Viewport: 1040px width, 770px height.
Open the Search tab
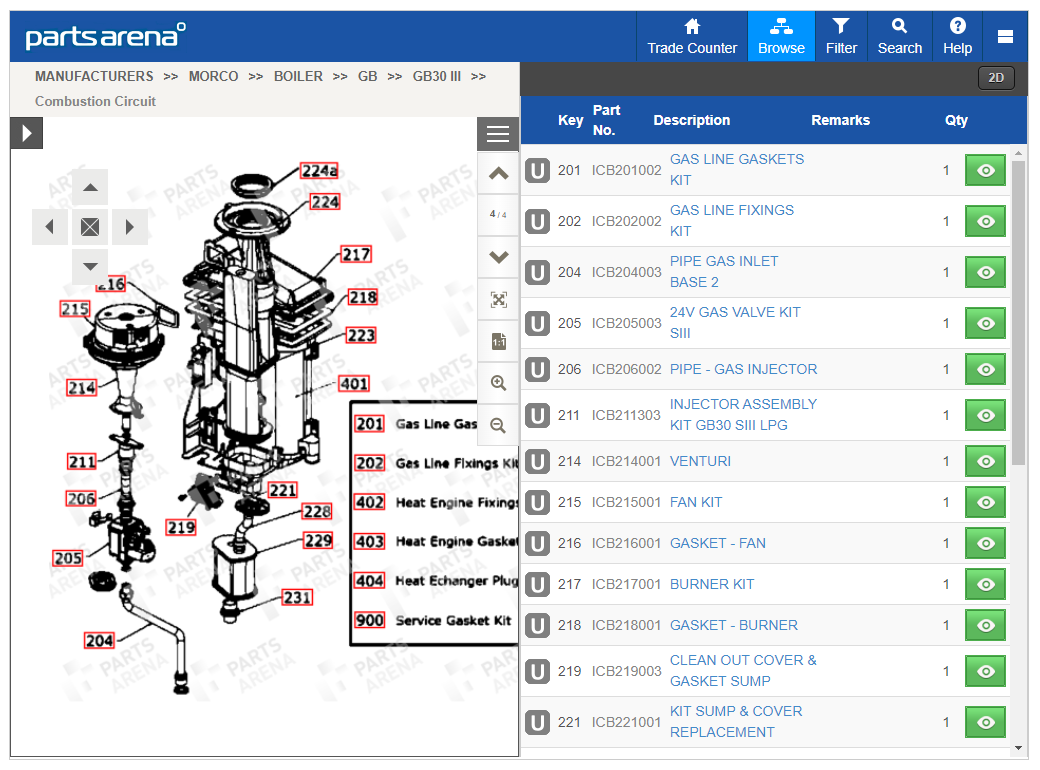(899, 36)
